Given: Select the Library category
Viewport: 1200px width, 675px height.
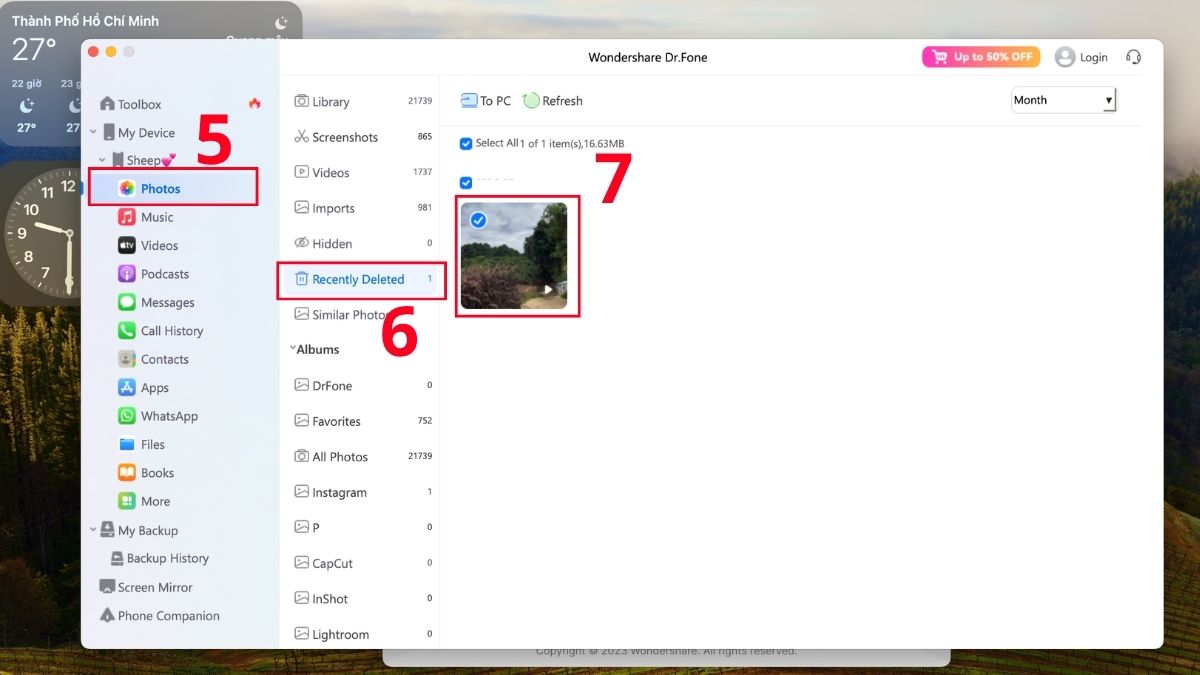Looking at the screenshot, I should pos(362,102).
